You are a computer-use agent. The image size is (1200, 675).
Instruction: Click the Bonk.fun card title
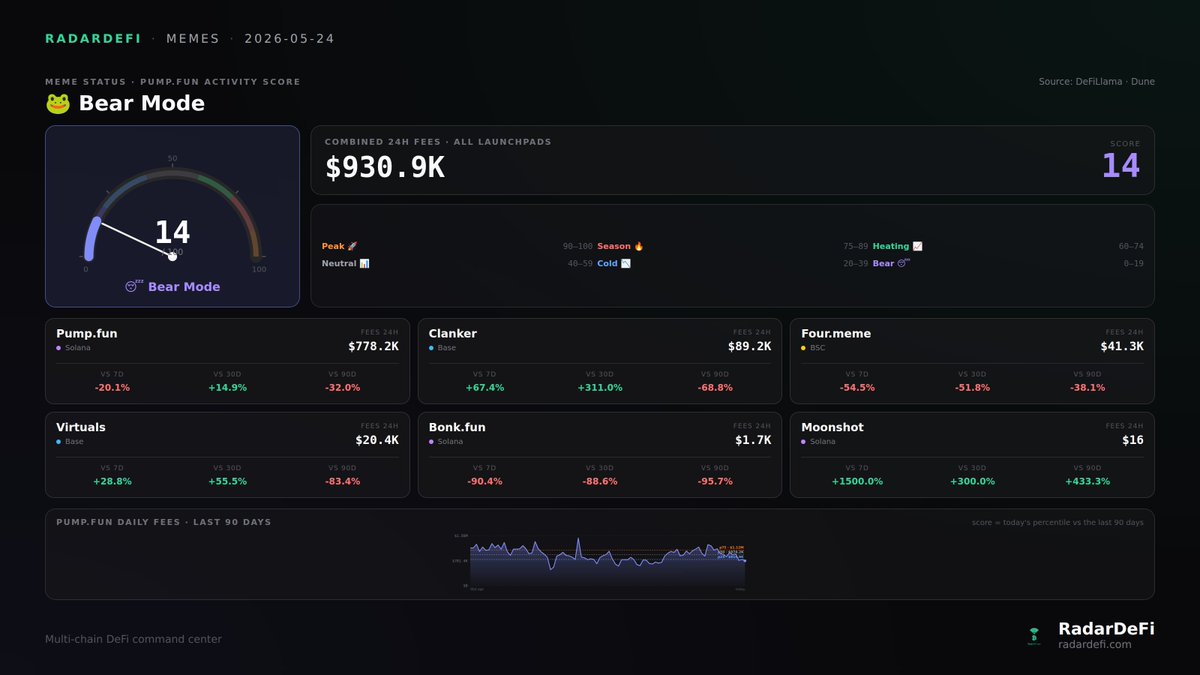tap(457, 427)
